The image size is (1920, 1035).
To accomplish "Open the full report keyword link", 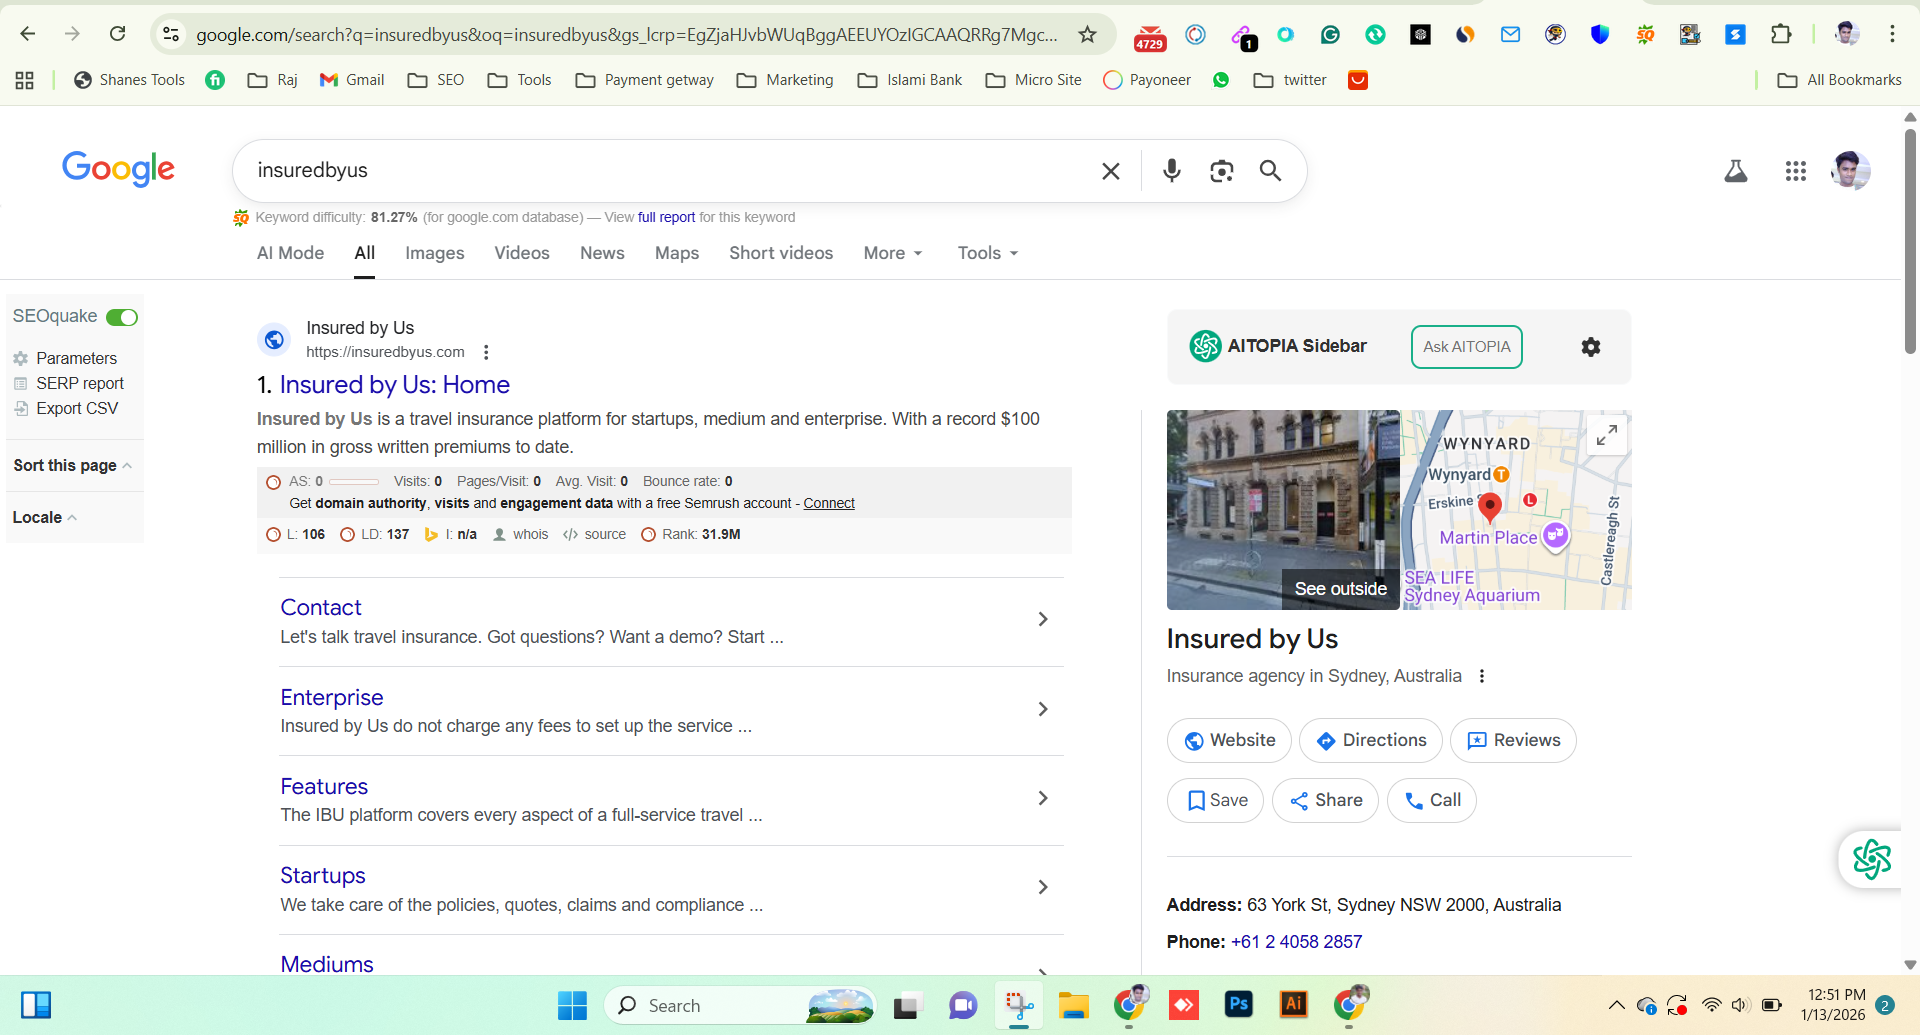I will click(x=666, y=217).
